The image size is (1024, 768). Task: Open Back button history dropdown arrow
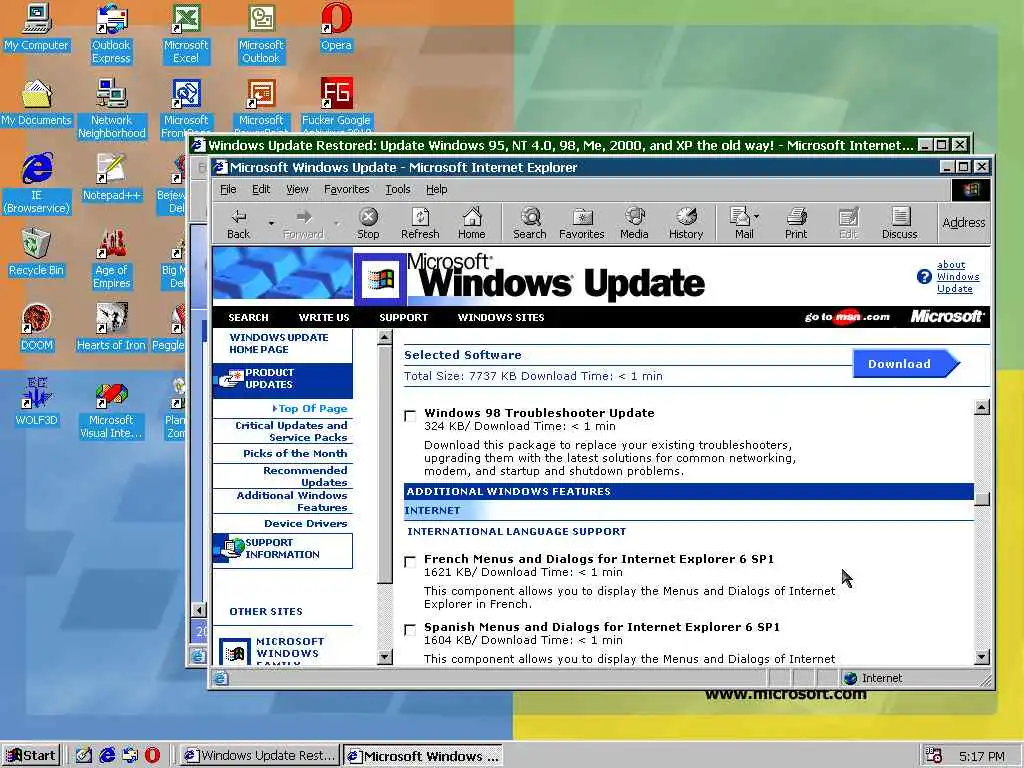coord(271,223)
